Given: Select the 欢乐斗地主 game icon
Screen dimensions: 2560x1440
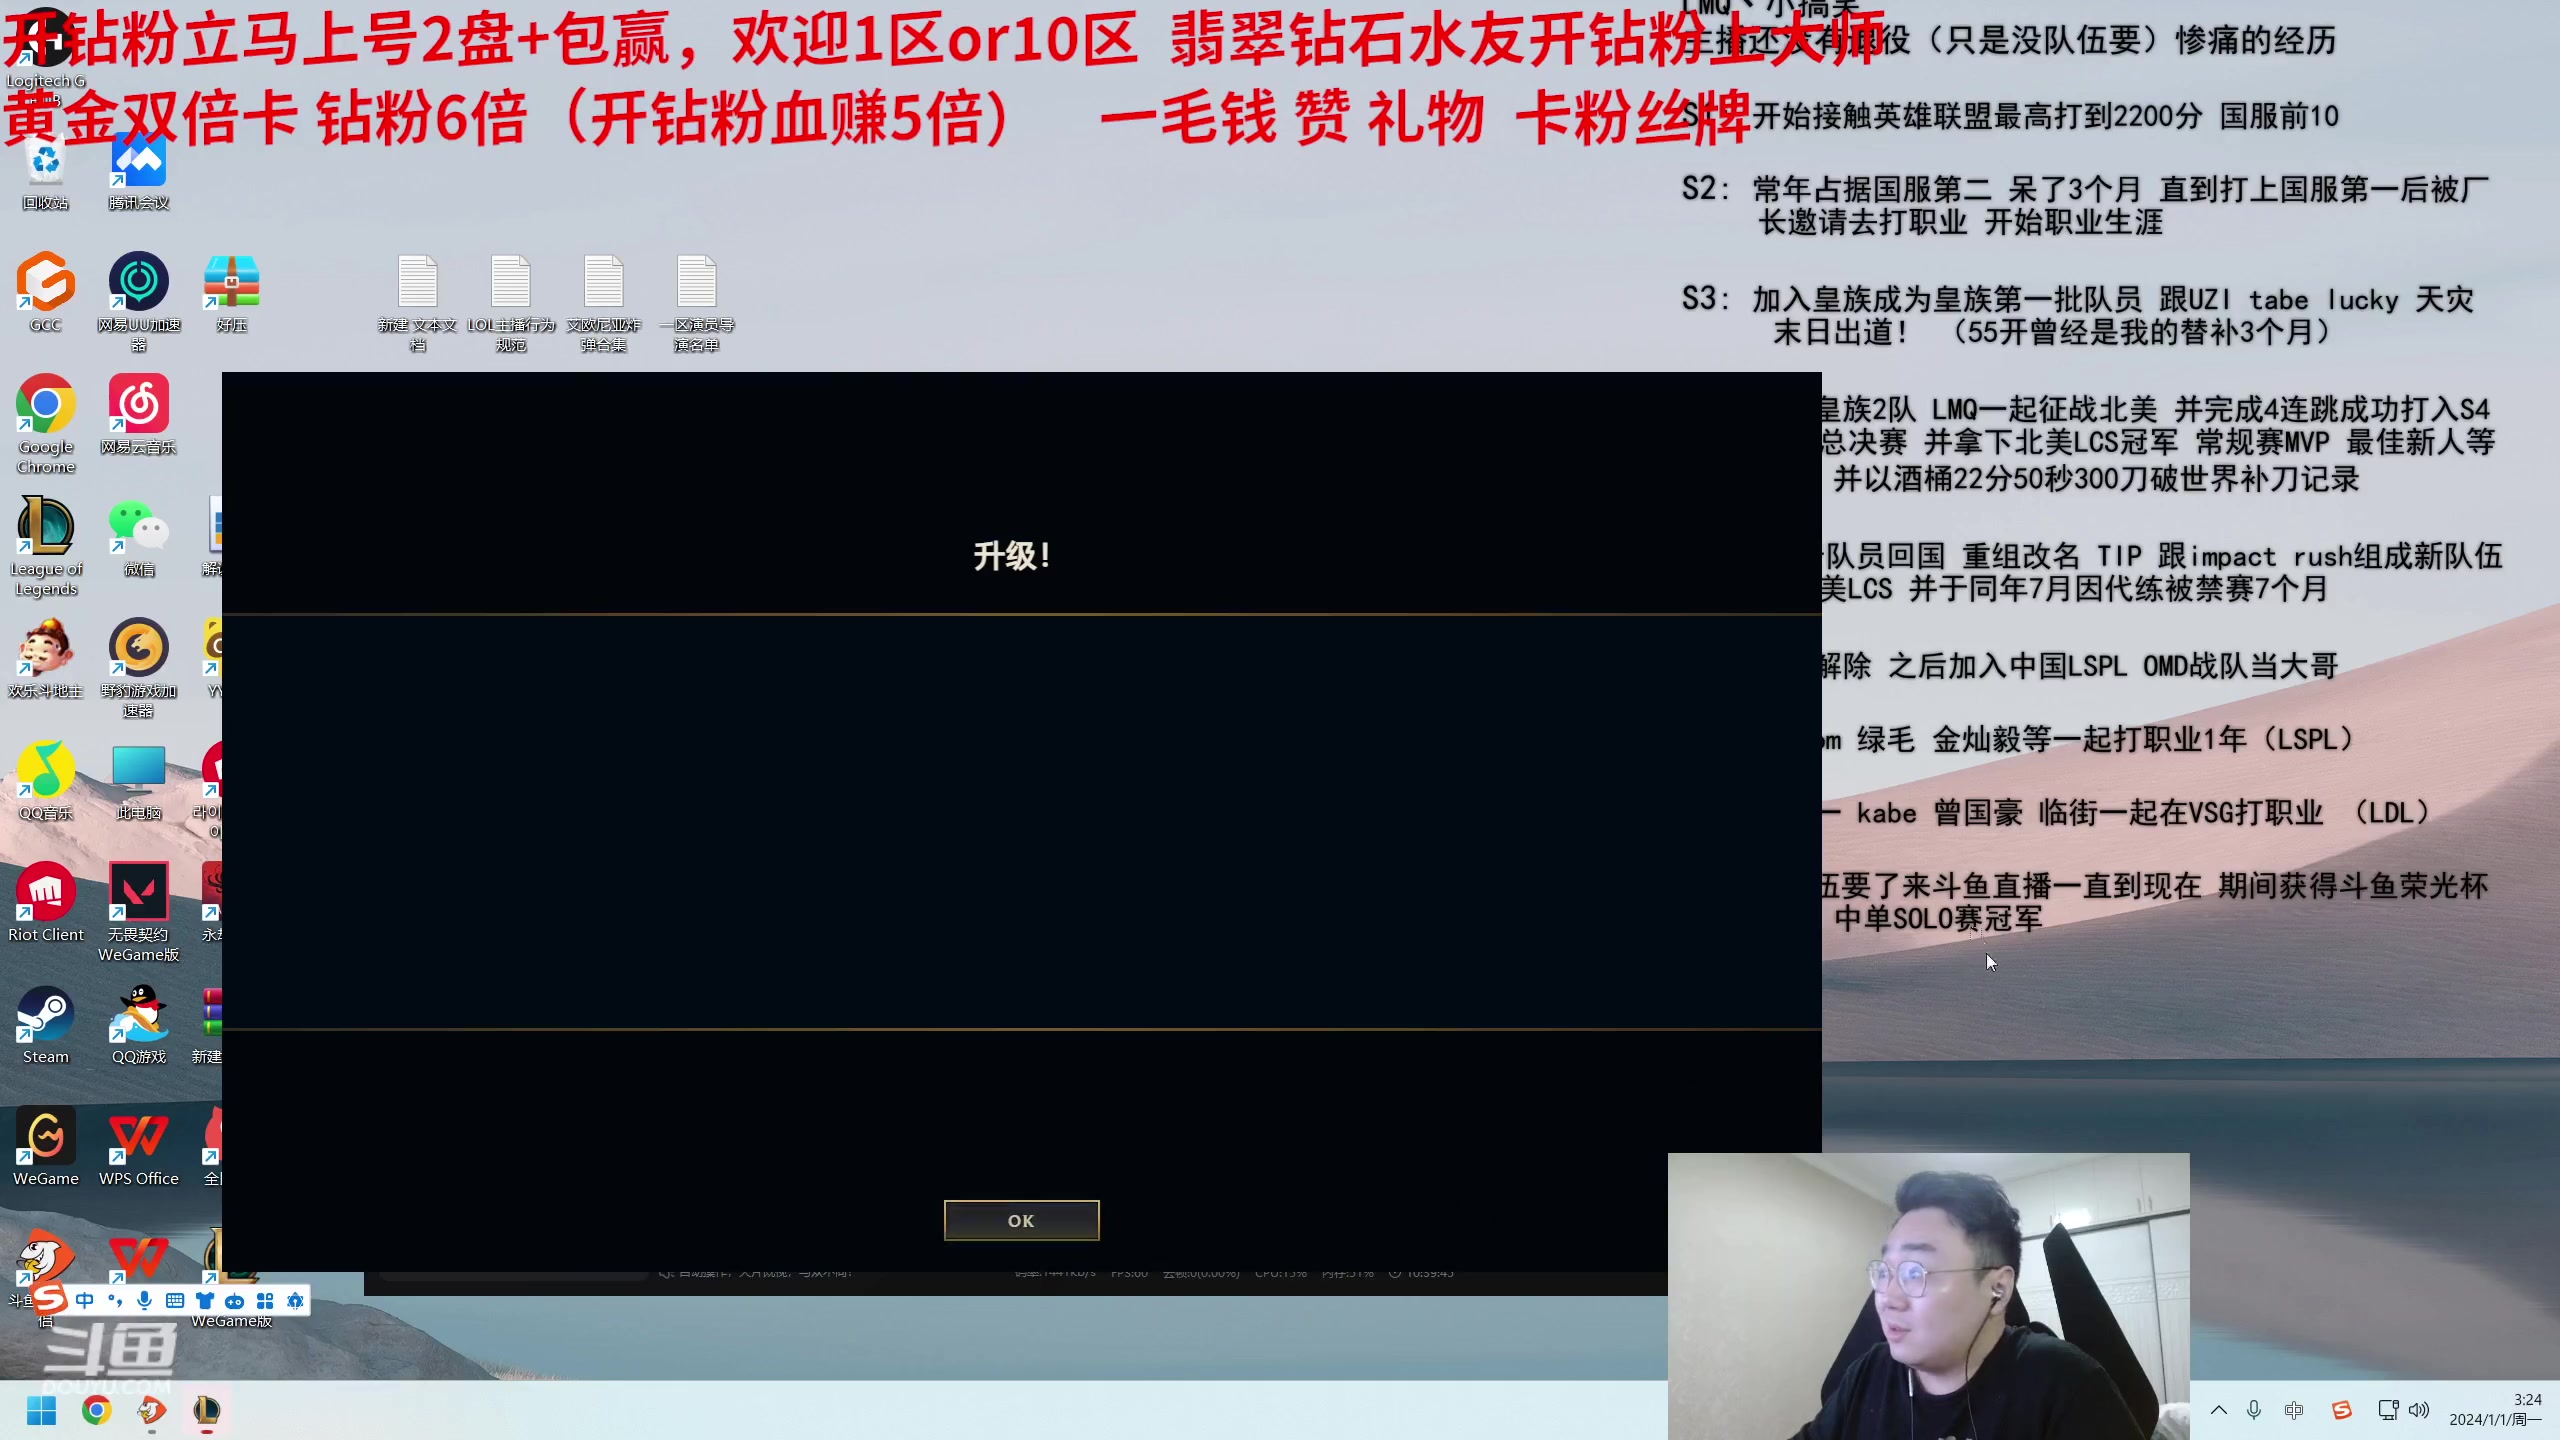Looking at the screenshot, I should pos(46,658).
